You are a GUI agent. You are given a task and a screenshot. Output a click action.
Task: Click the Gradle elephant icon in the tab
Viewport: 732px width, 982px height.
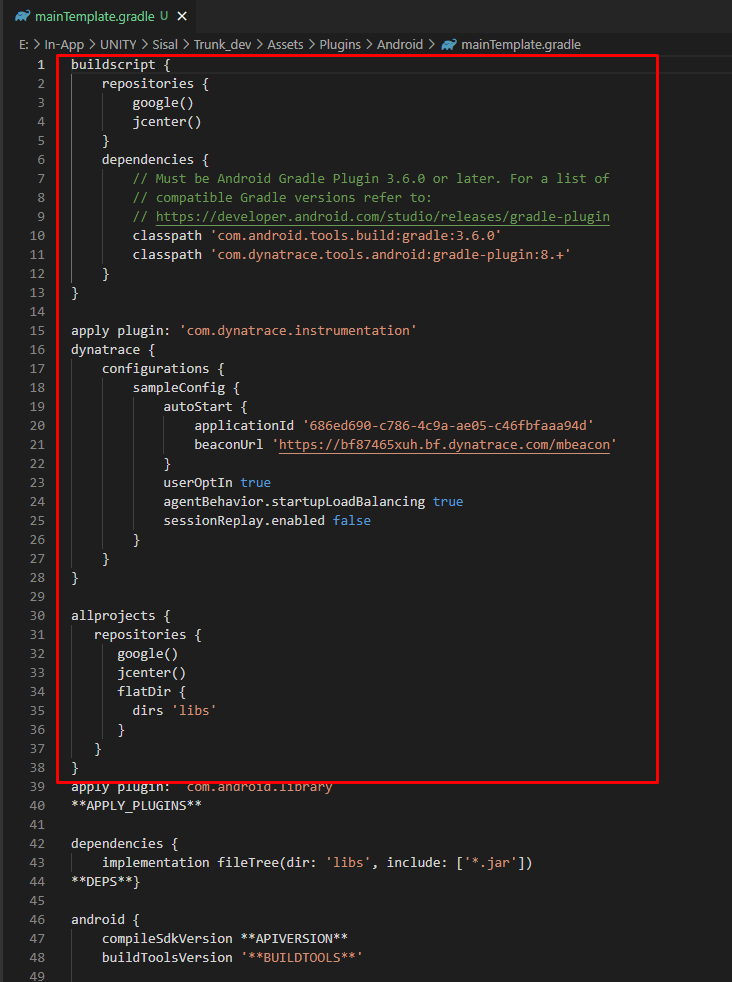[21, 17]
